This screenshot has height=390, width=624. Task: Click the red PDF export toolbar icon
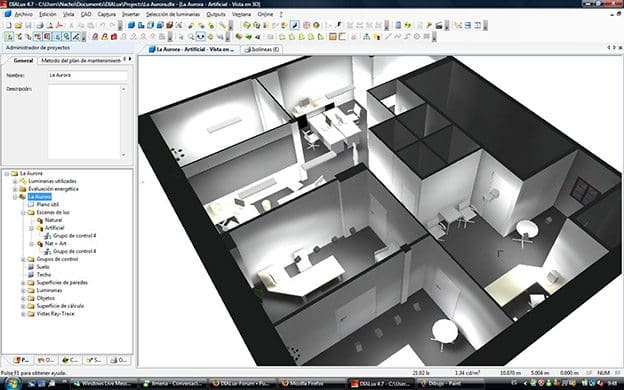coord(59,25)
